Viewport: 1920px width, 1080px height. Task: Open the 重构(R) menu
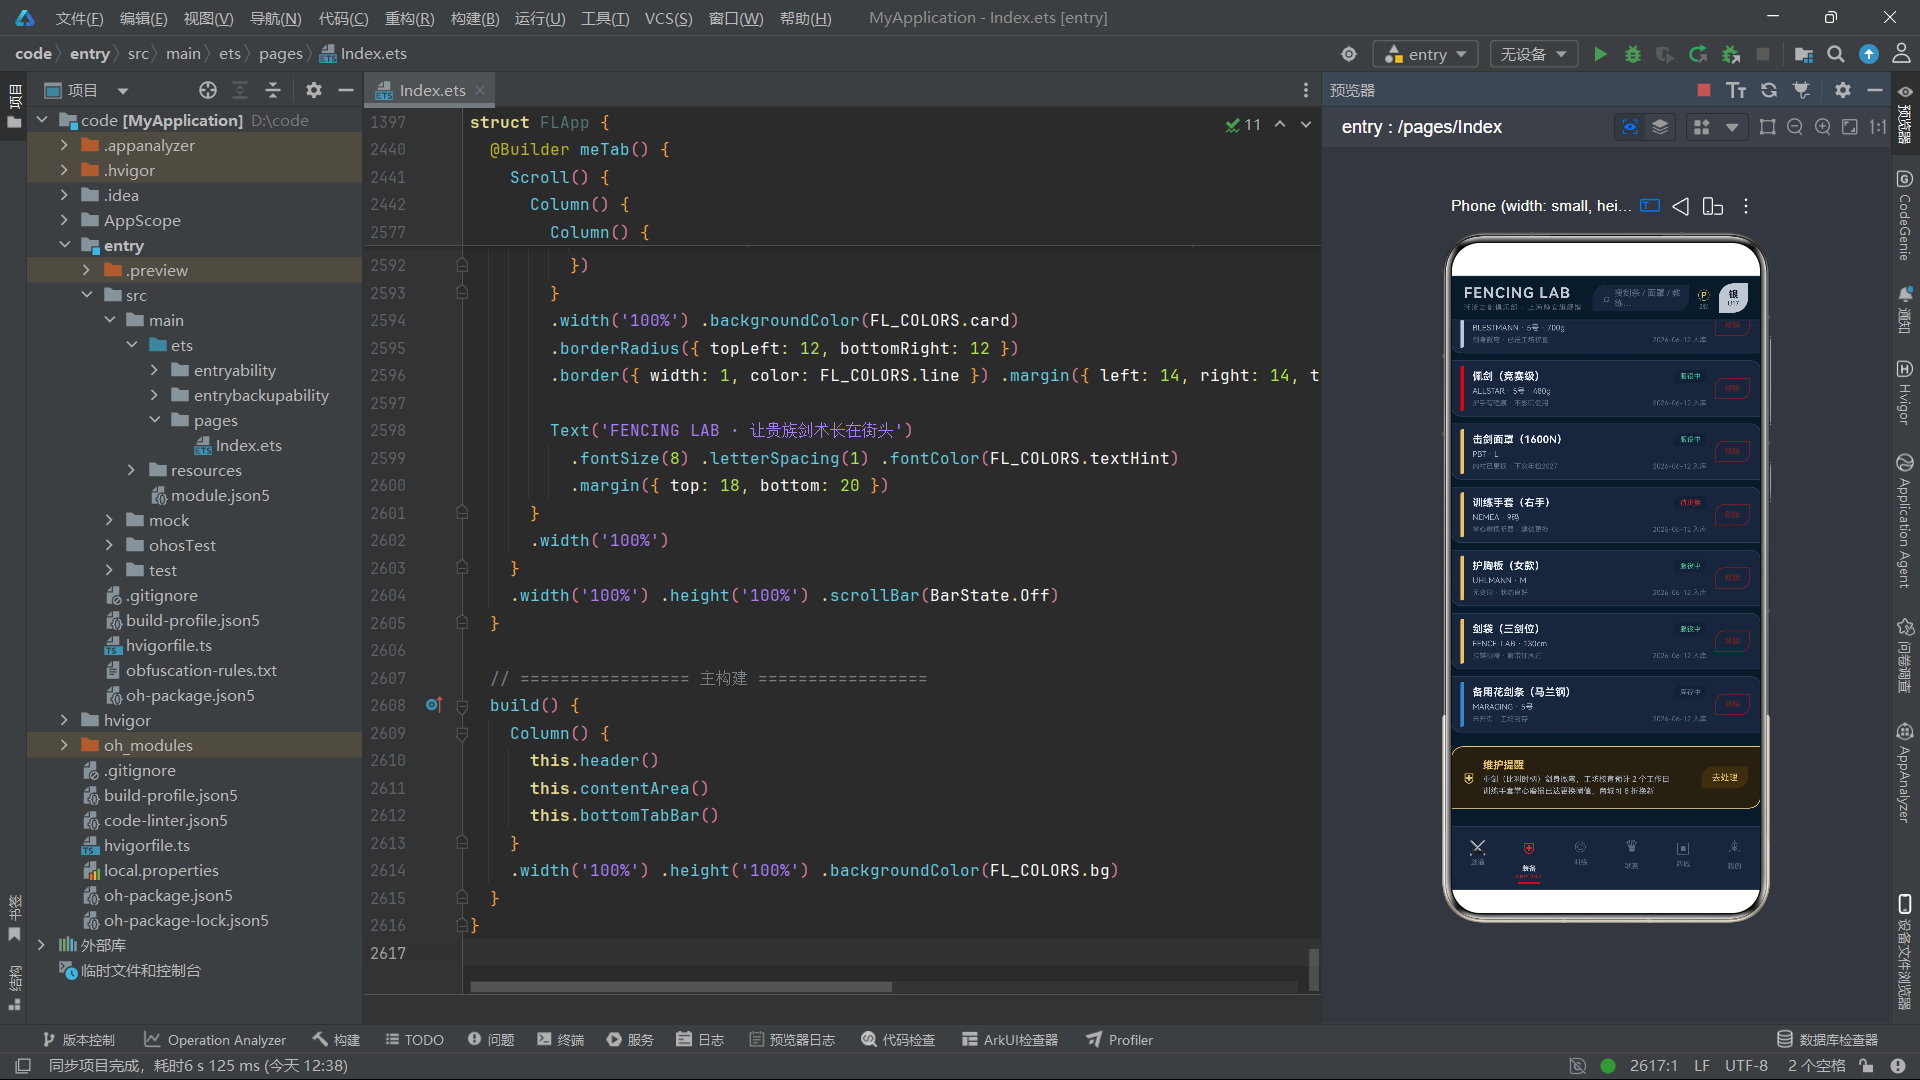click(409, 18)
